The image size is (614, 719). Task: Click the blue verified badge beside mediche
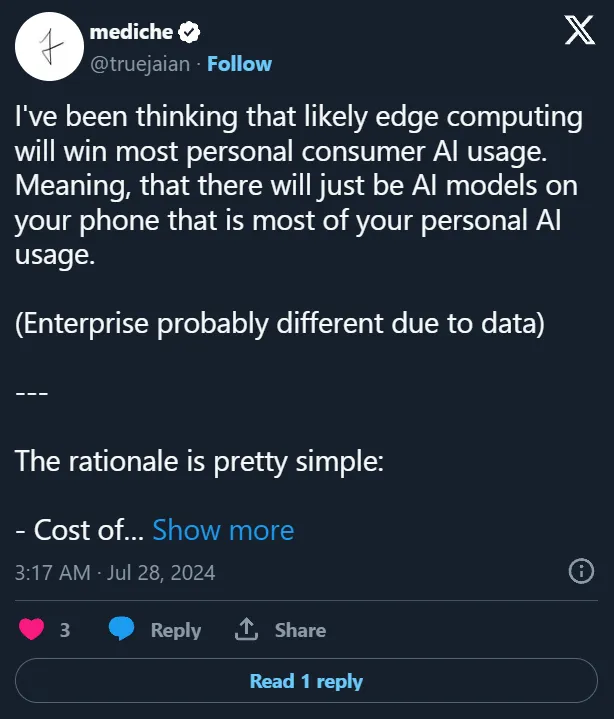click(x=188, y=33)
